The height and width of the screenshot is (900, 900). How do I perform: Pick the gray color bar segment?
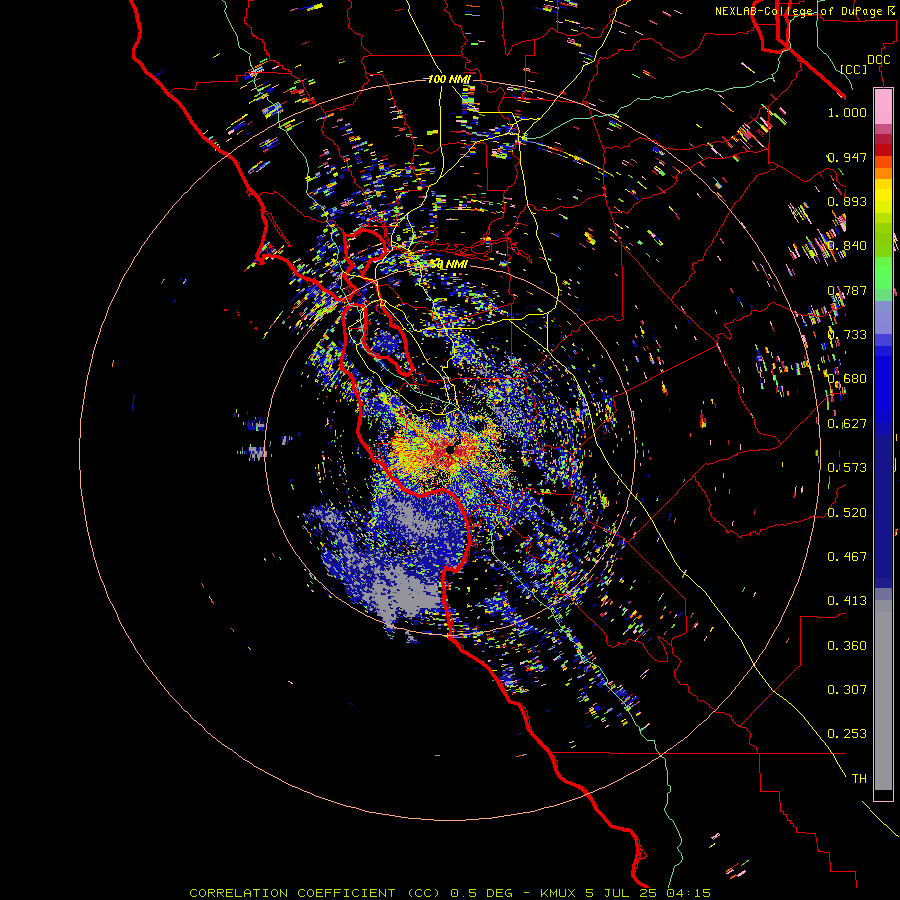click(x=883, y=695)
